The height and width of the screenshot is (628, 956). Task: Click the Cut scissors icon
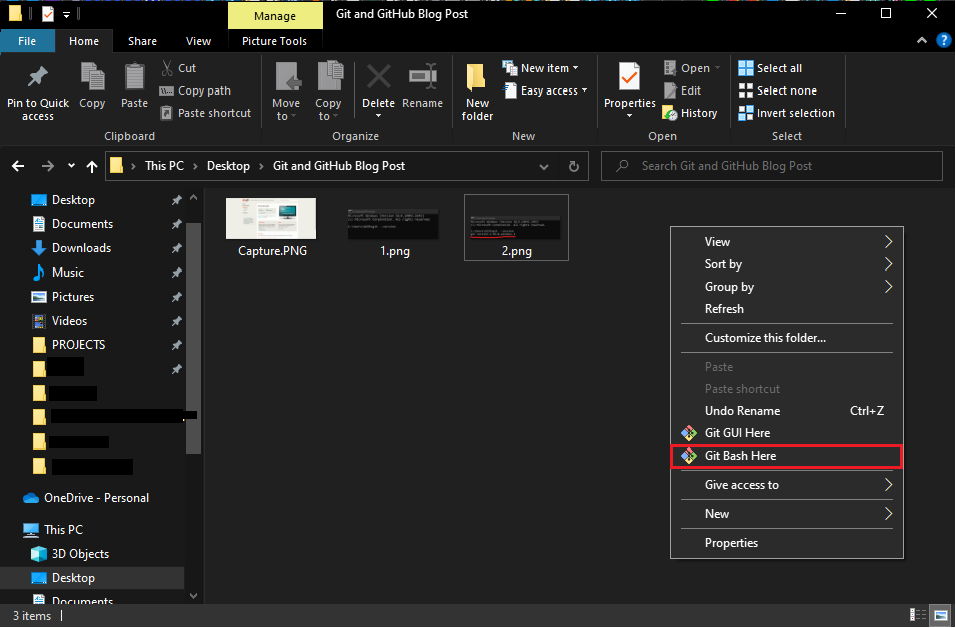click(166, 68)
